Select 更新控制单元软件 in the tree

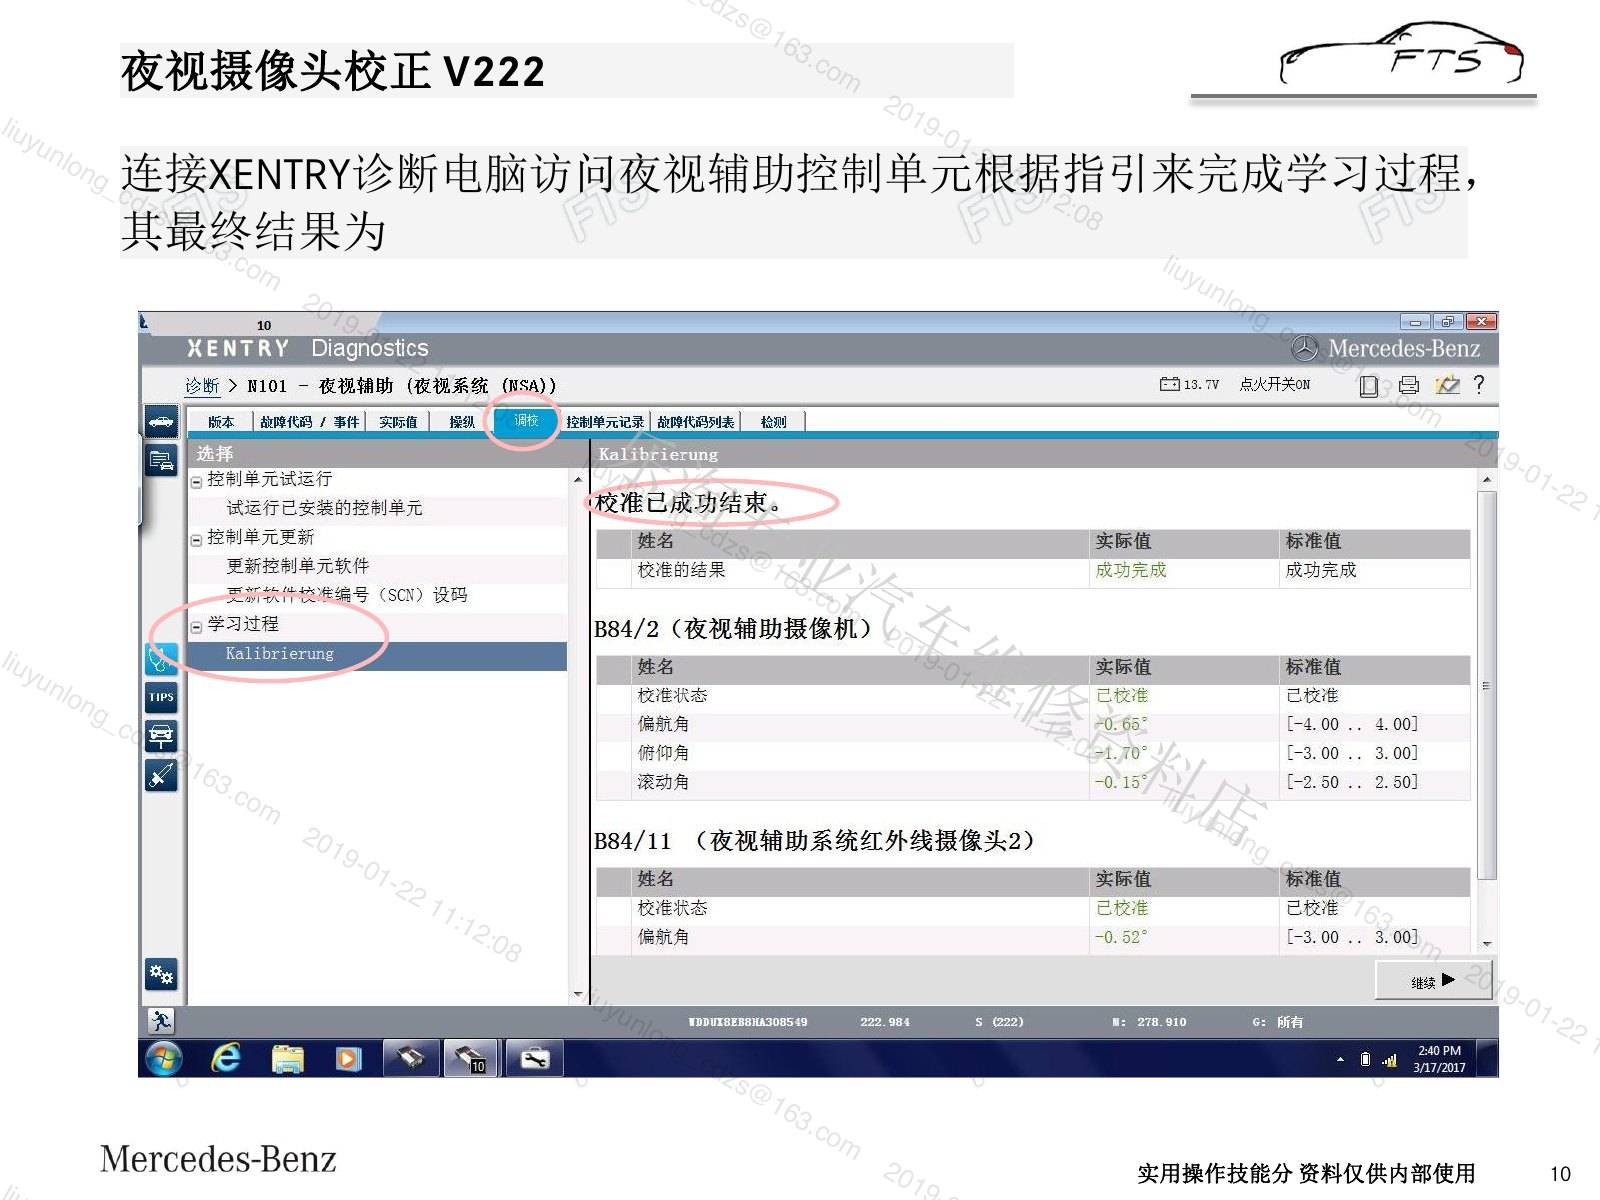[x=297, y=566]
